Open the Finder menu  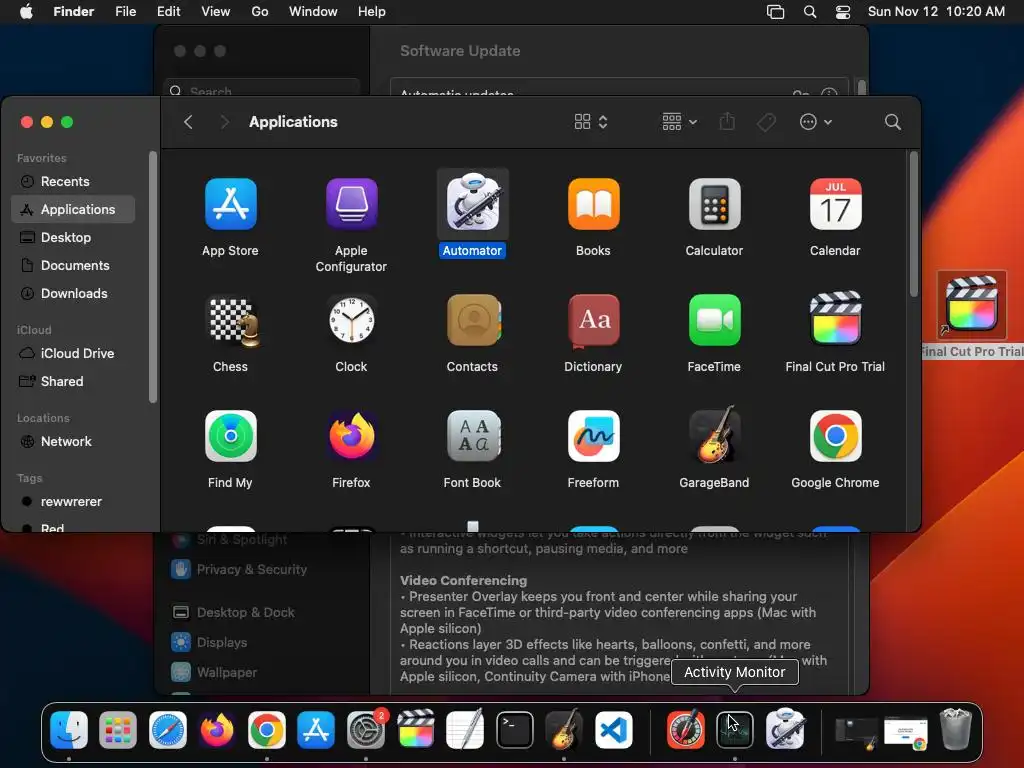pyautogui.click(x=74, y=12)
